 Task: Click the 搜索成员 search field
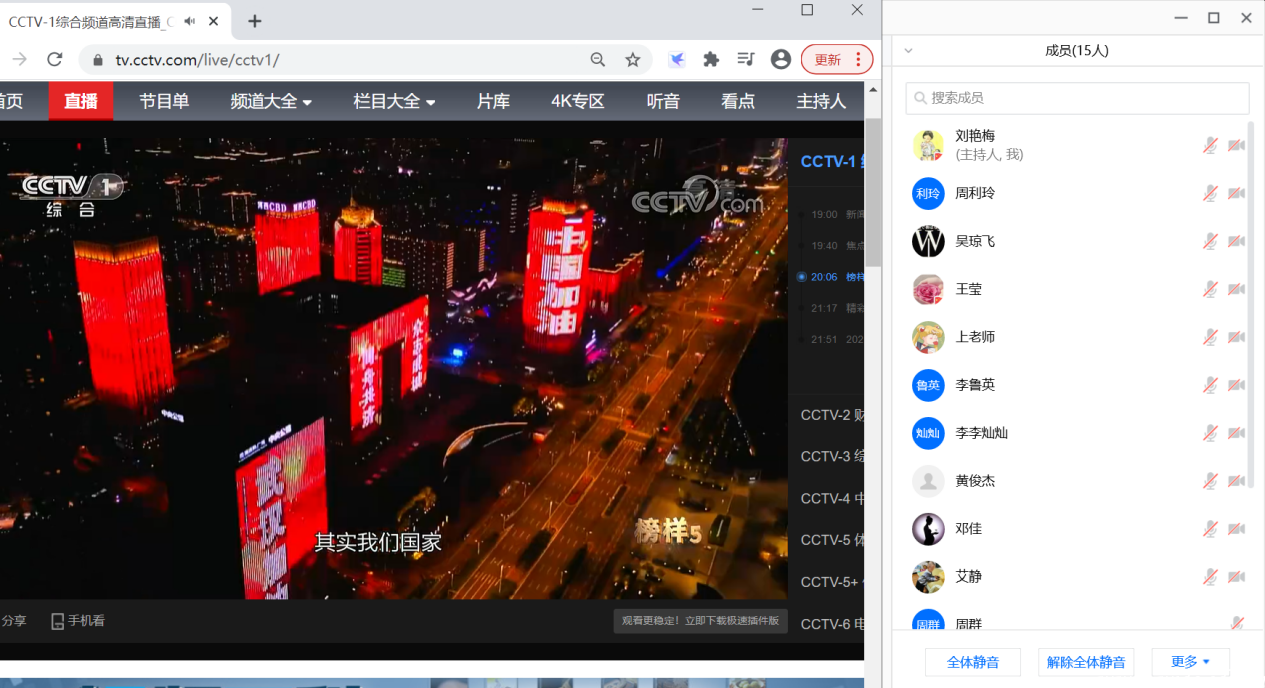coord(1077,98)
